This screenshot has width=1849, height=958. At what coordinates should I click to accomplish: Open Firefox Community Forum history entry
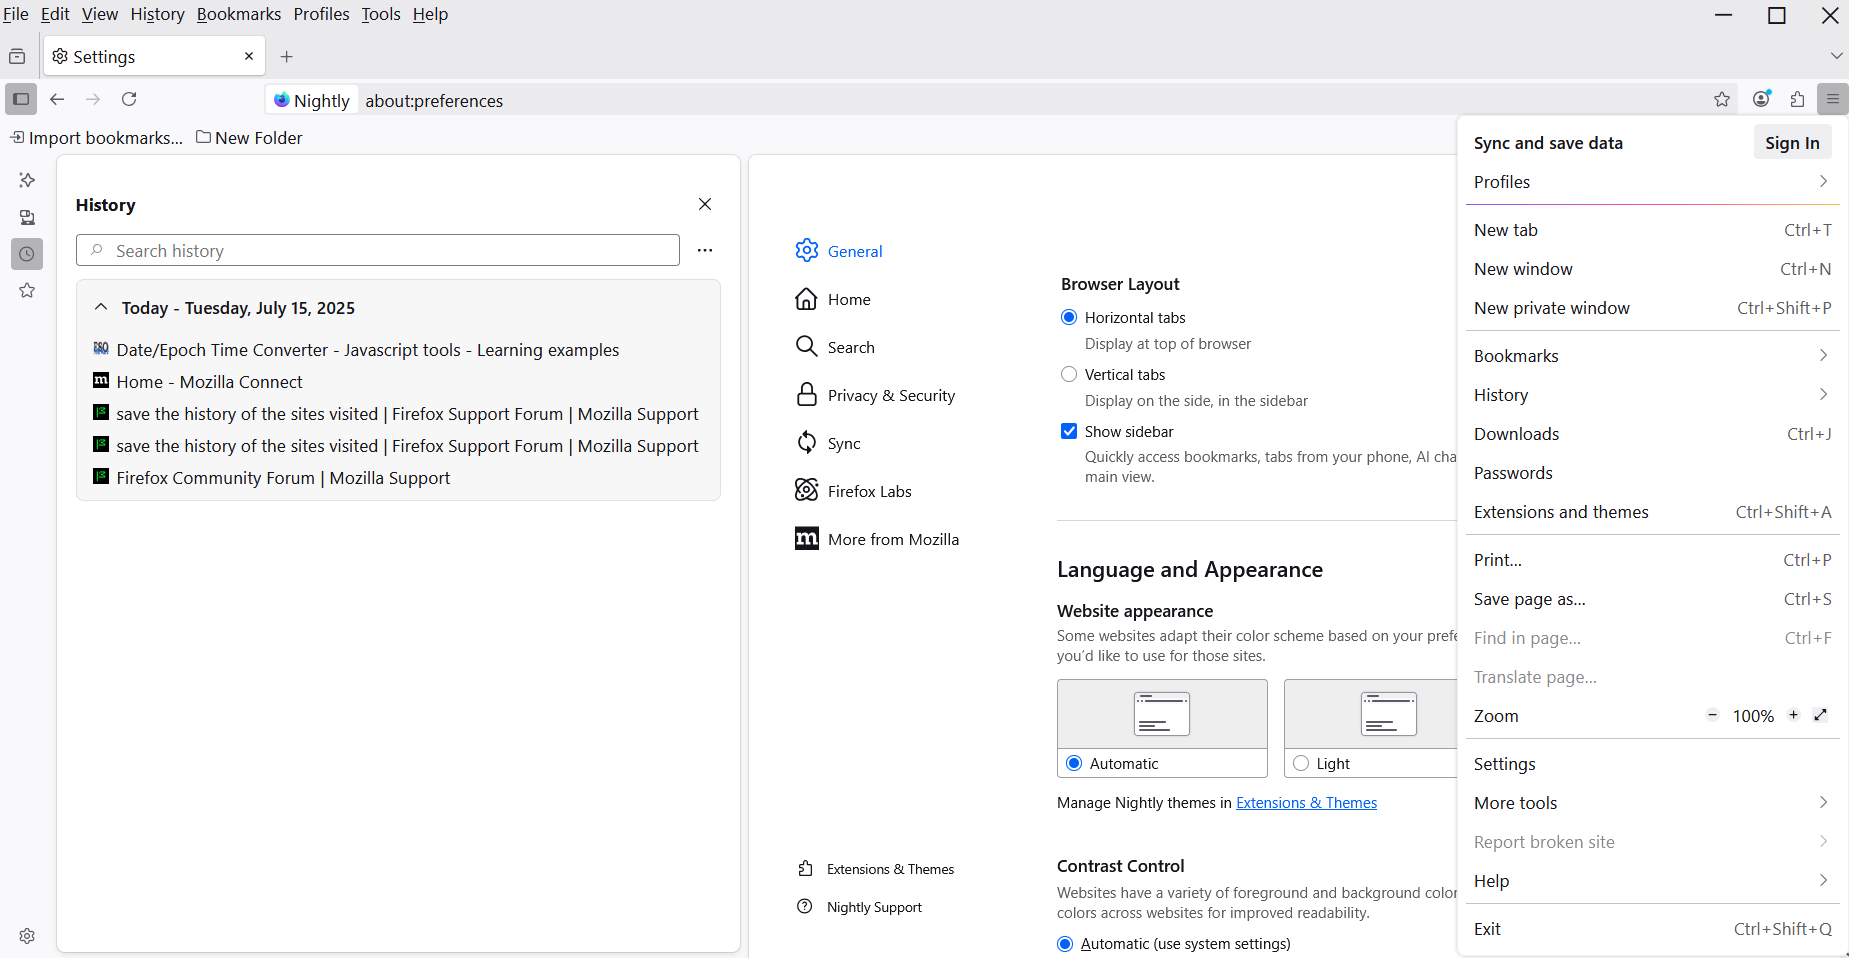272,478
